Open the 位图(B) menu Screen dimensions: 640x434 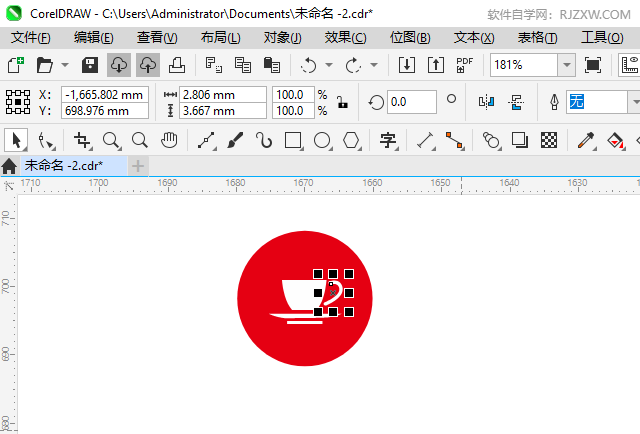click(410, 38)
